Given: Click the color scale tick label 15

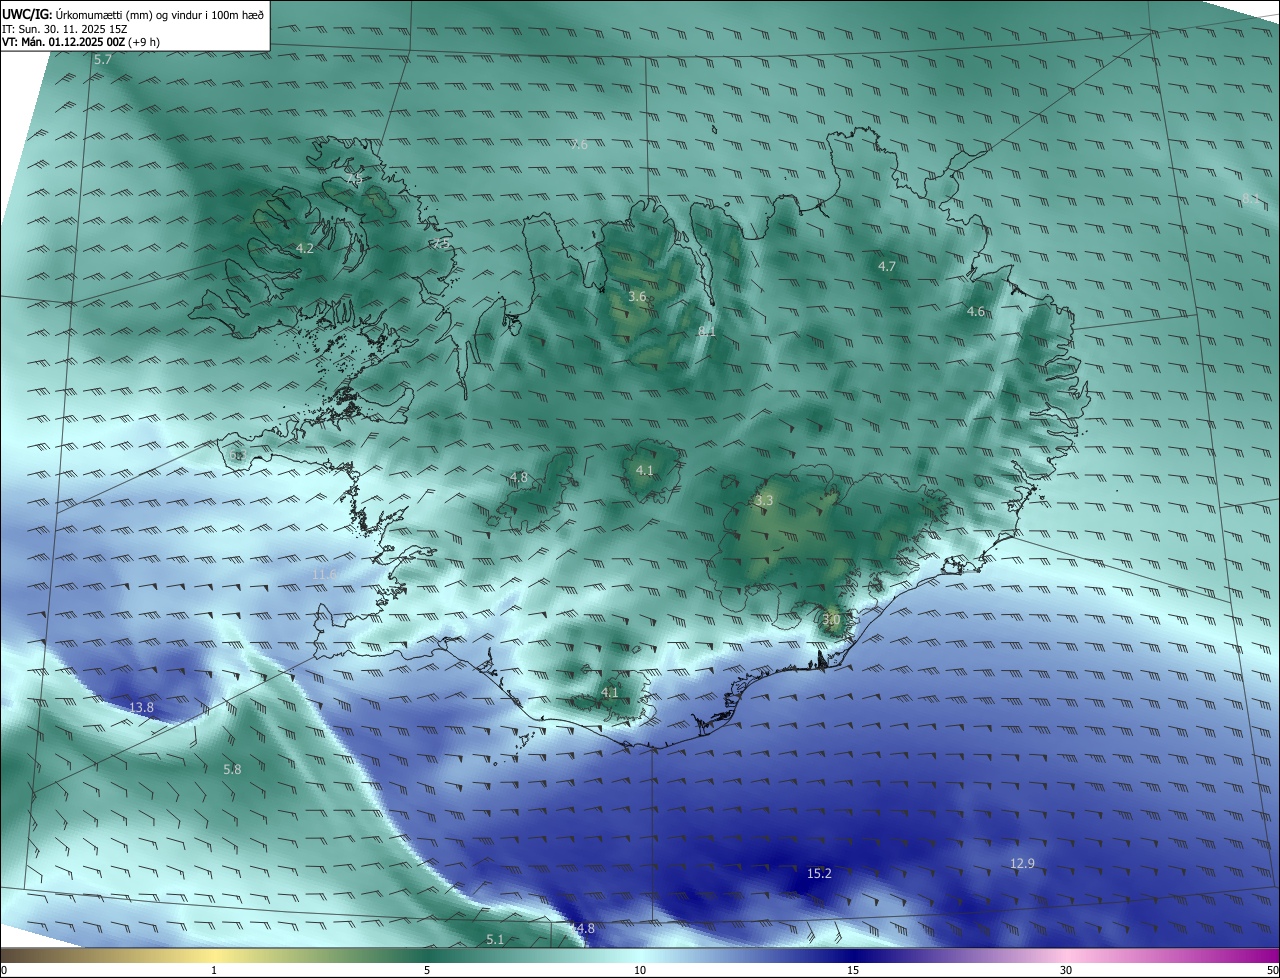Looking at the screenshot, I should [853, 970].
